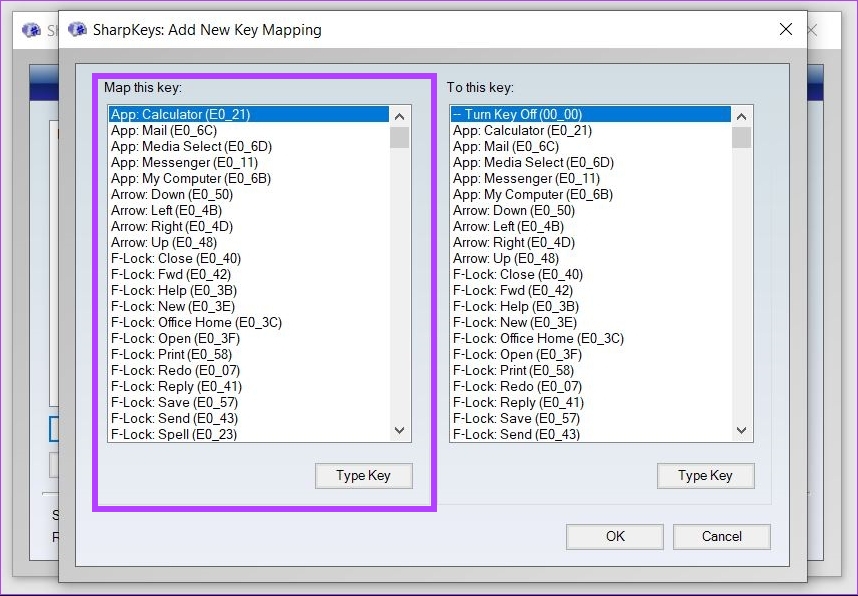Choose App: My Computer in To this key list

coord(591,194)
